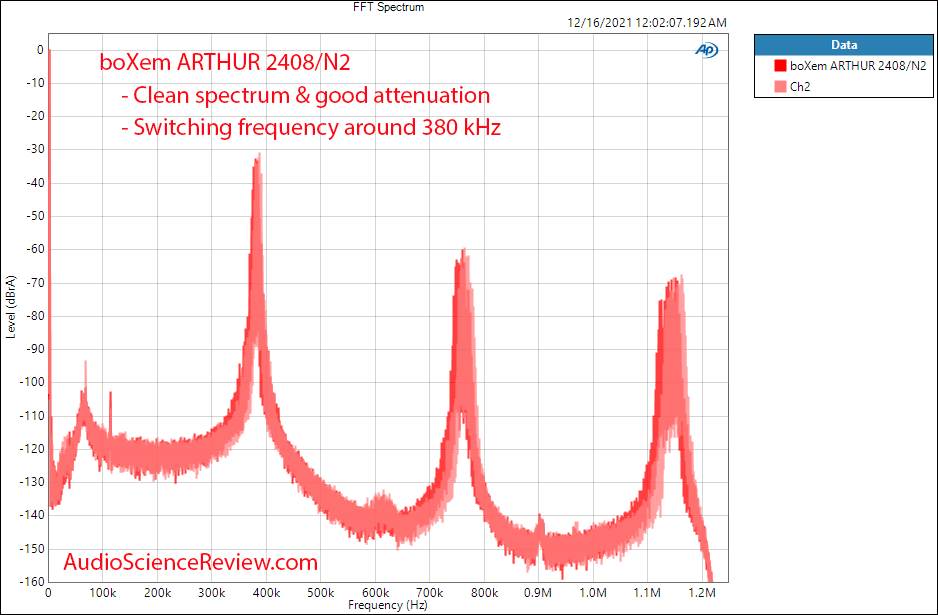
Task: Click the 1.2M frequency axis tick label
Action: point(702,593)
